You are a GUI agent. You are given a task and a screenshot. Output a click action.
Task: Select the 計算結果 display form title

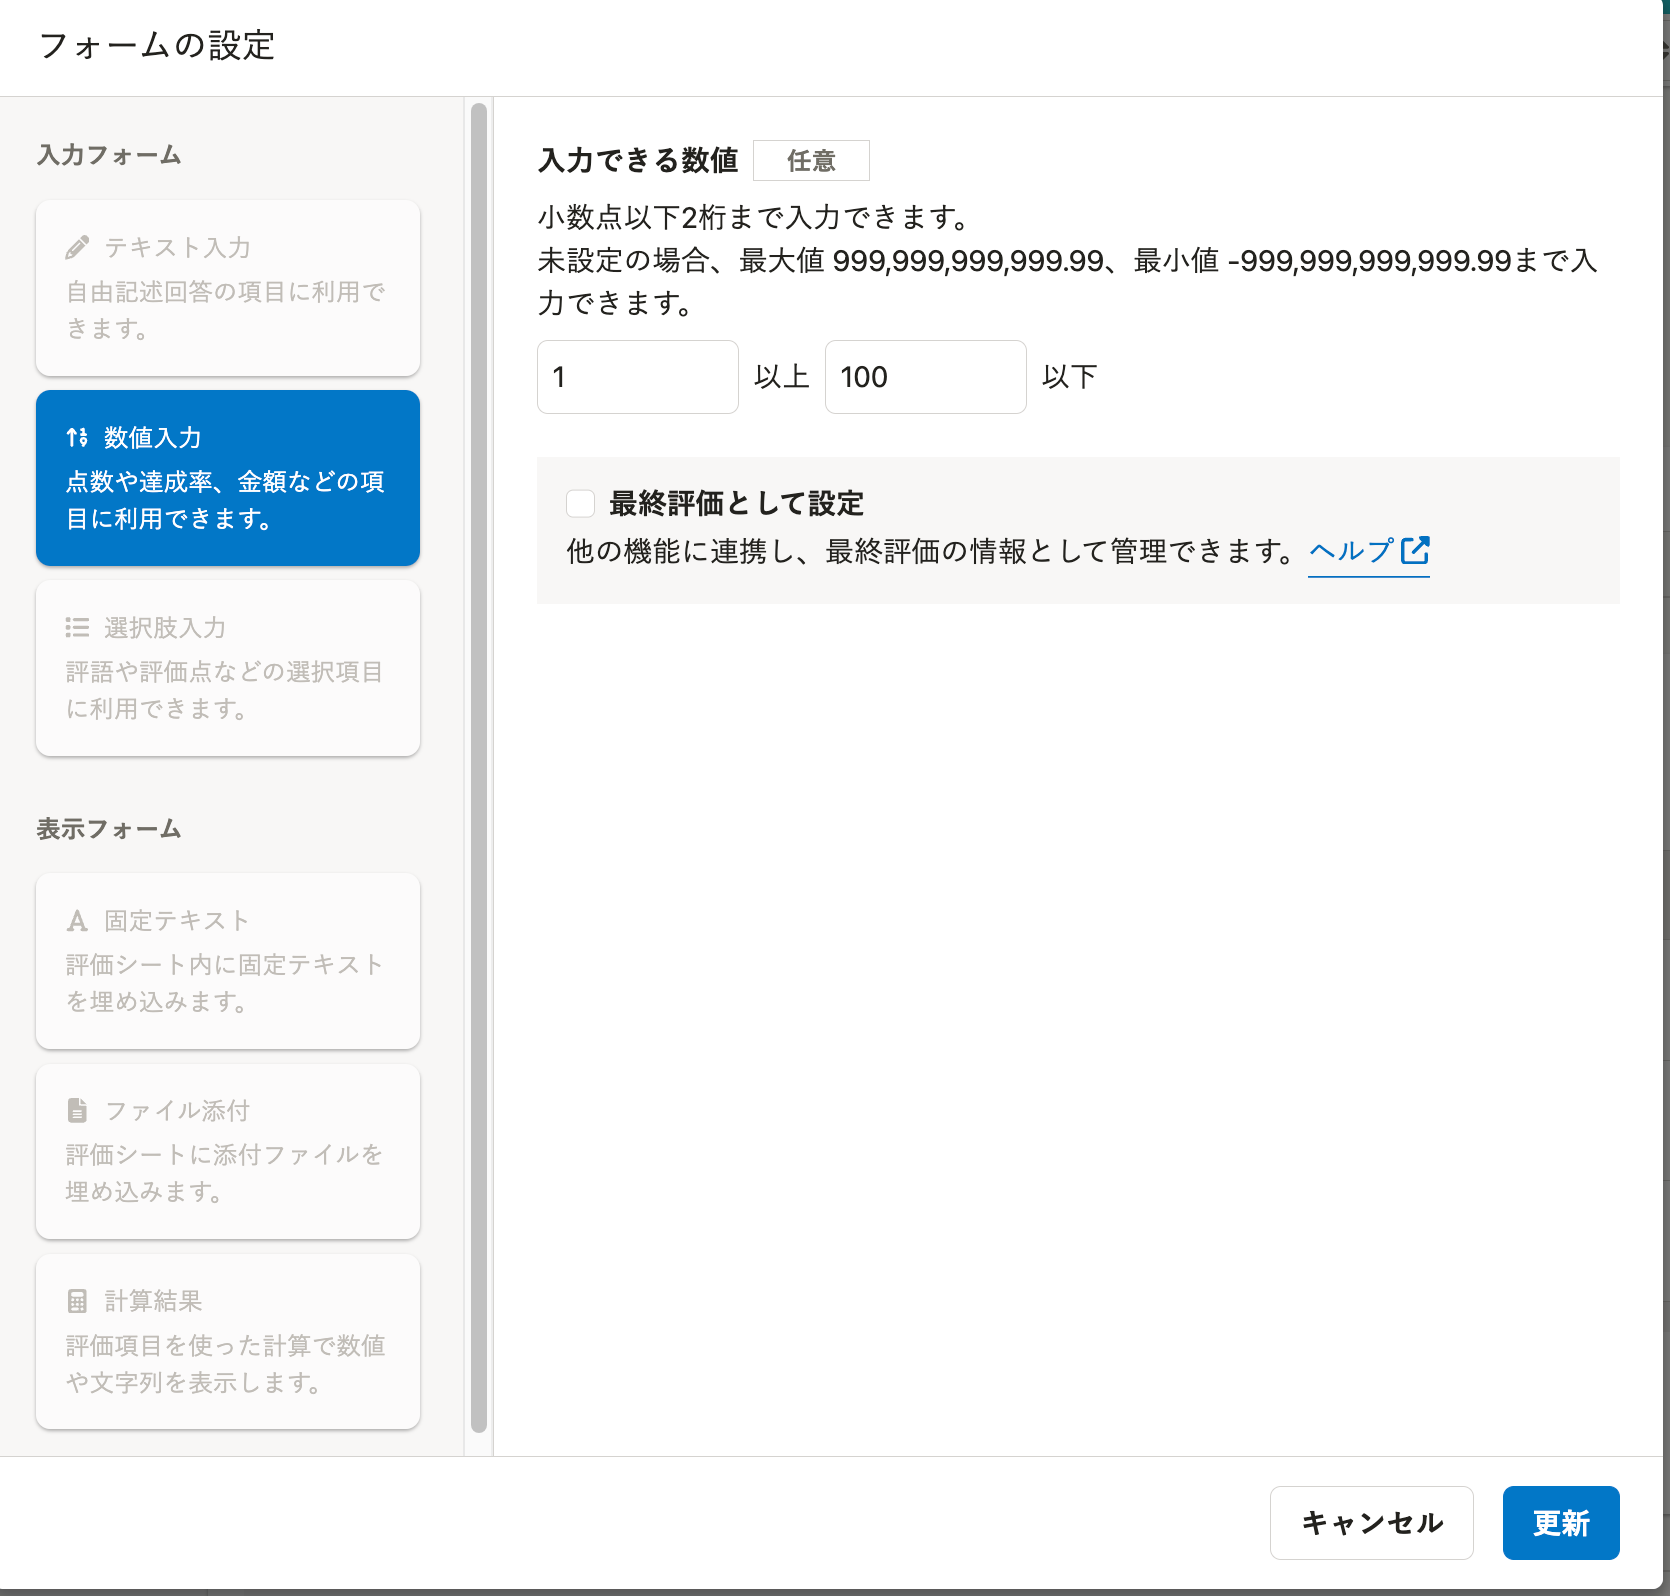(x=153, y=1301)
